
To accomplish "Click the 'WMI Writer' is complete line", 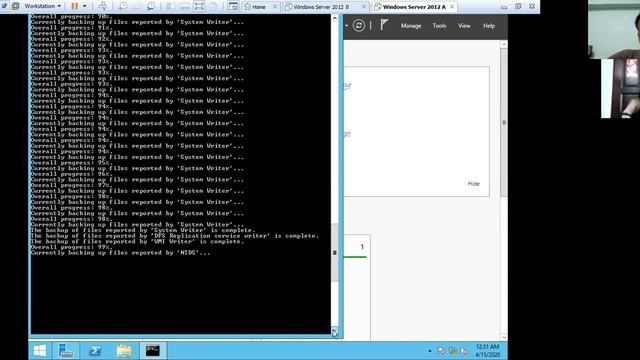I will coord(138,242).
